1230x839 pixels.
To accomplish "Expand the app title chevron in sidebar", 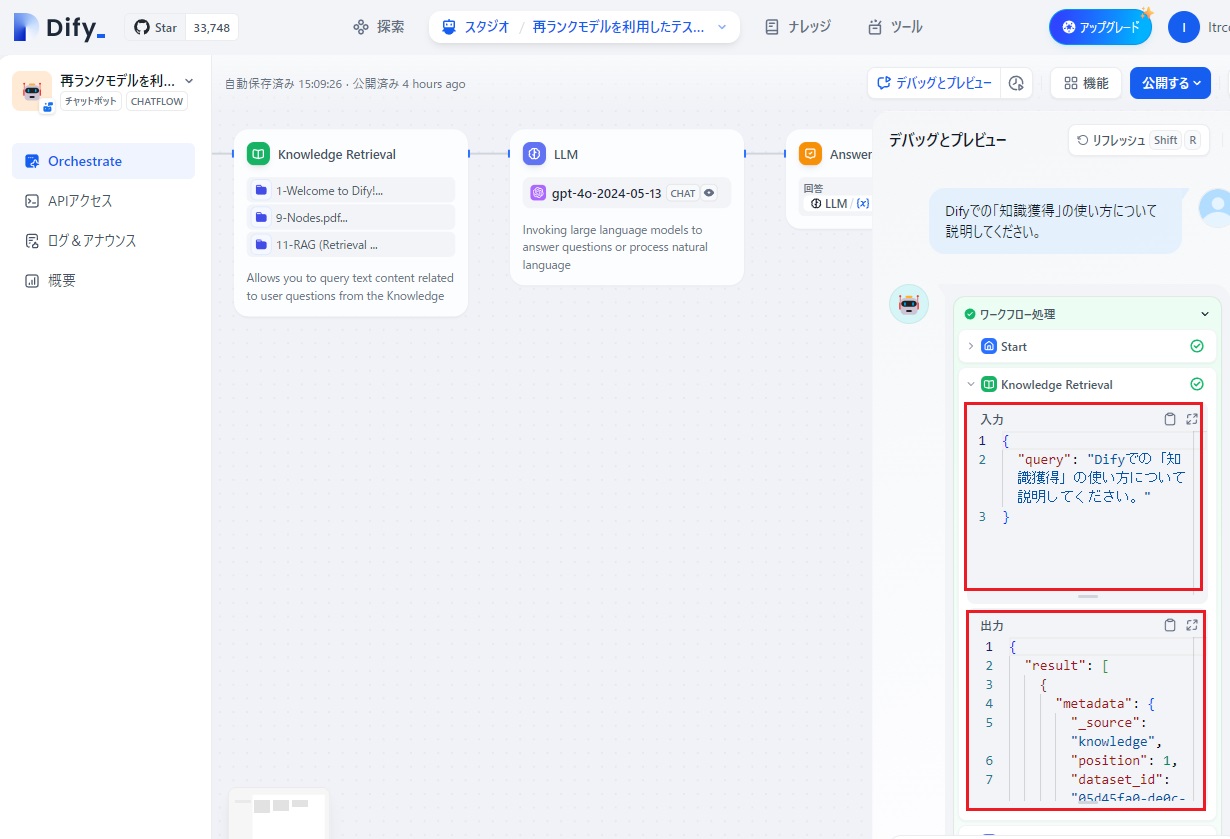I will (189, 81).
